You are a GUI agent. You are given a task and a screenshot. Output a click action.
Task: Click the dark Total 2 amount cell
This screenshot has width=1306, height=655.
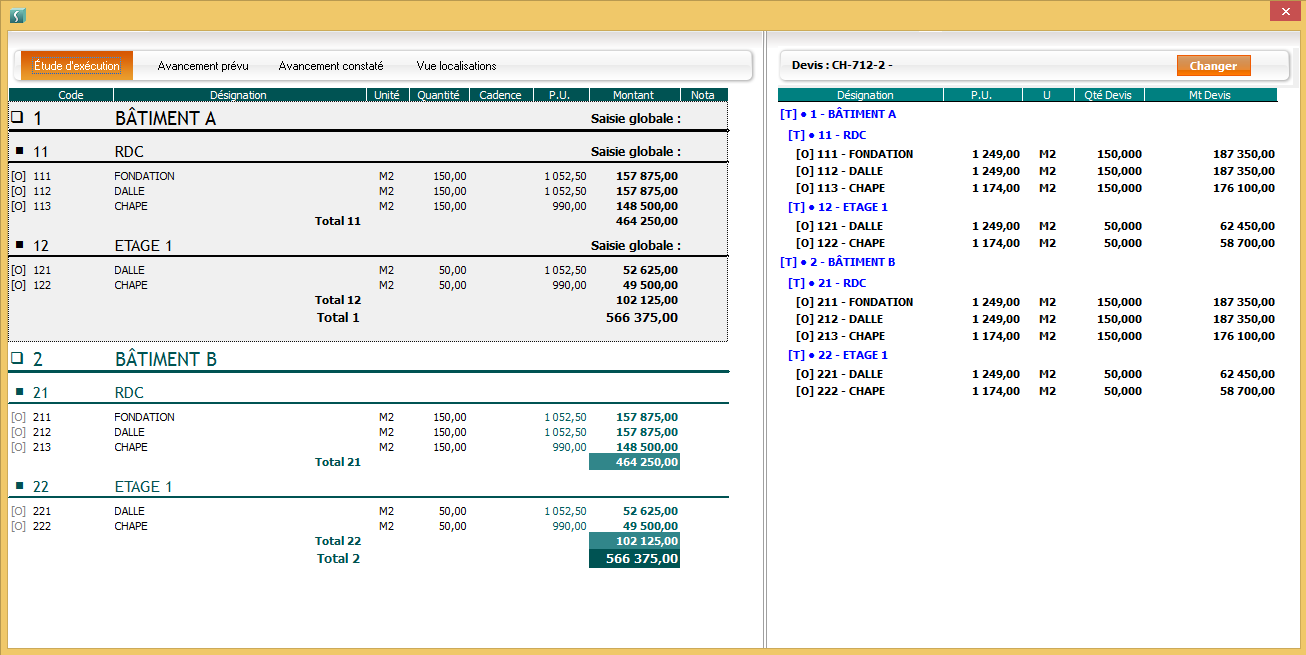coord(634,559)
